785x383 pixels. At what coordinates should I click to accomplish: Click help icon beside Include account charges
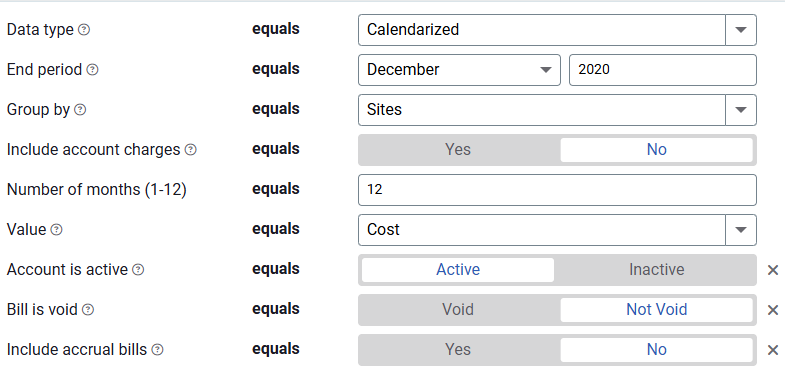click(191, 150)
